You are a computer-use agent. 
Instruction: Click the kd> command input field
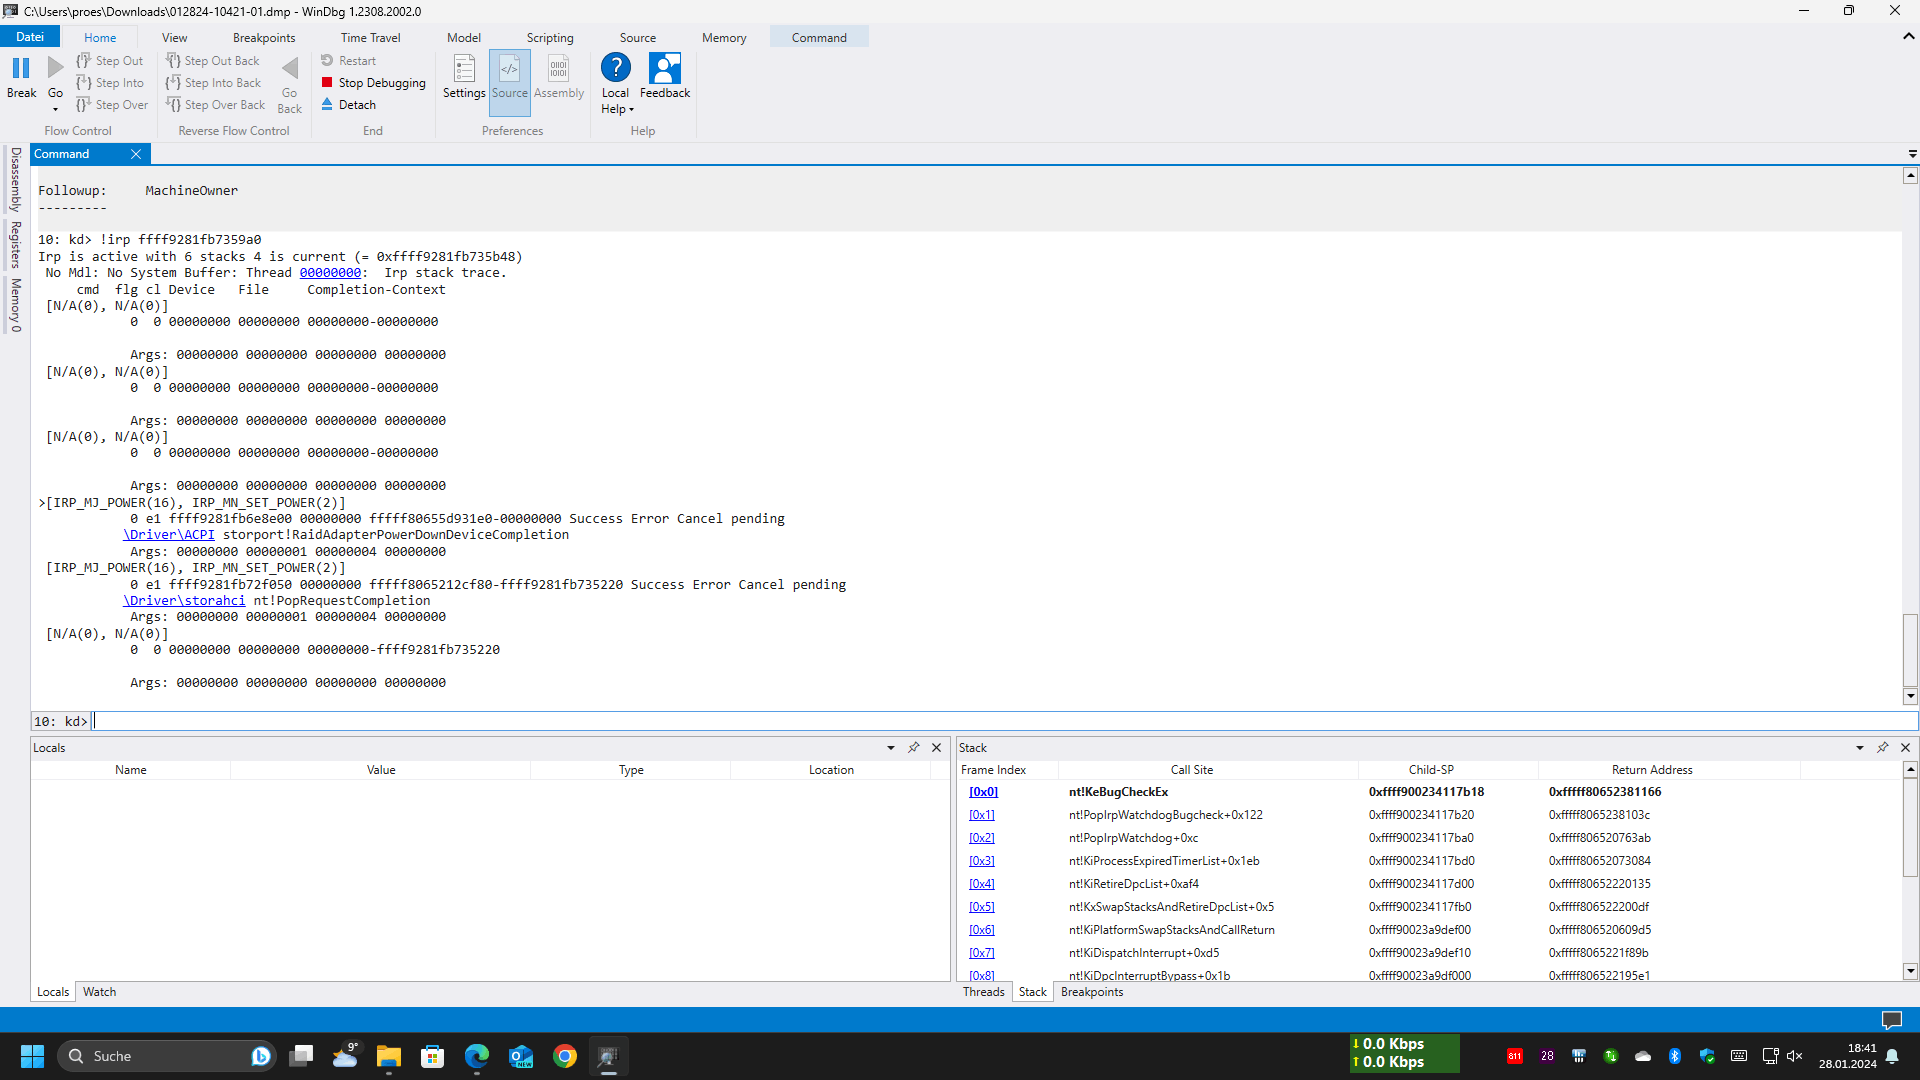pos(1000,721)
